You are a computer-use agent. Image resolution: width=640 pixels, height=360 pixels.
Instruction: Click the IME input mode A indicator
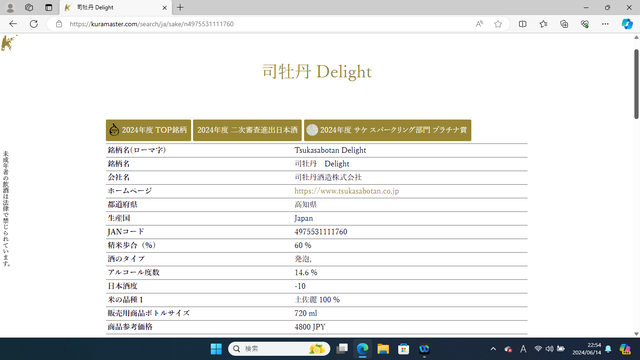pos(523,349)
